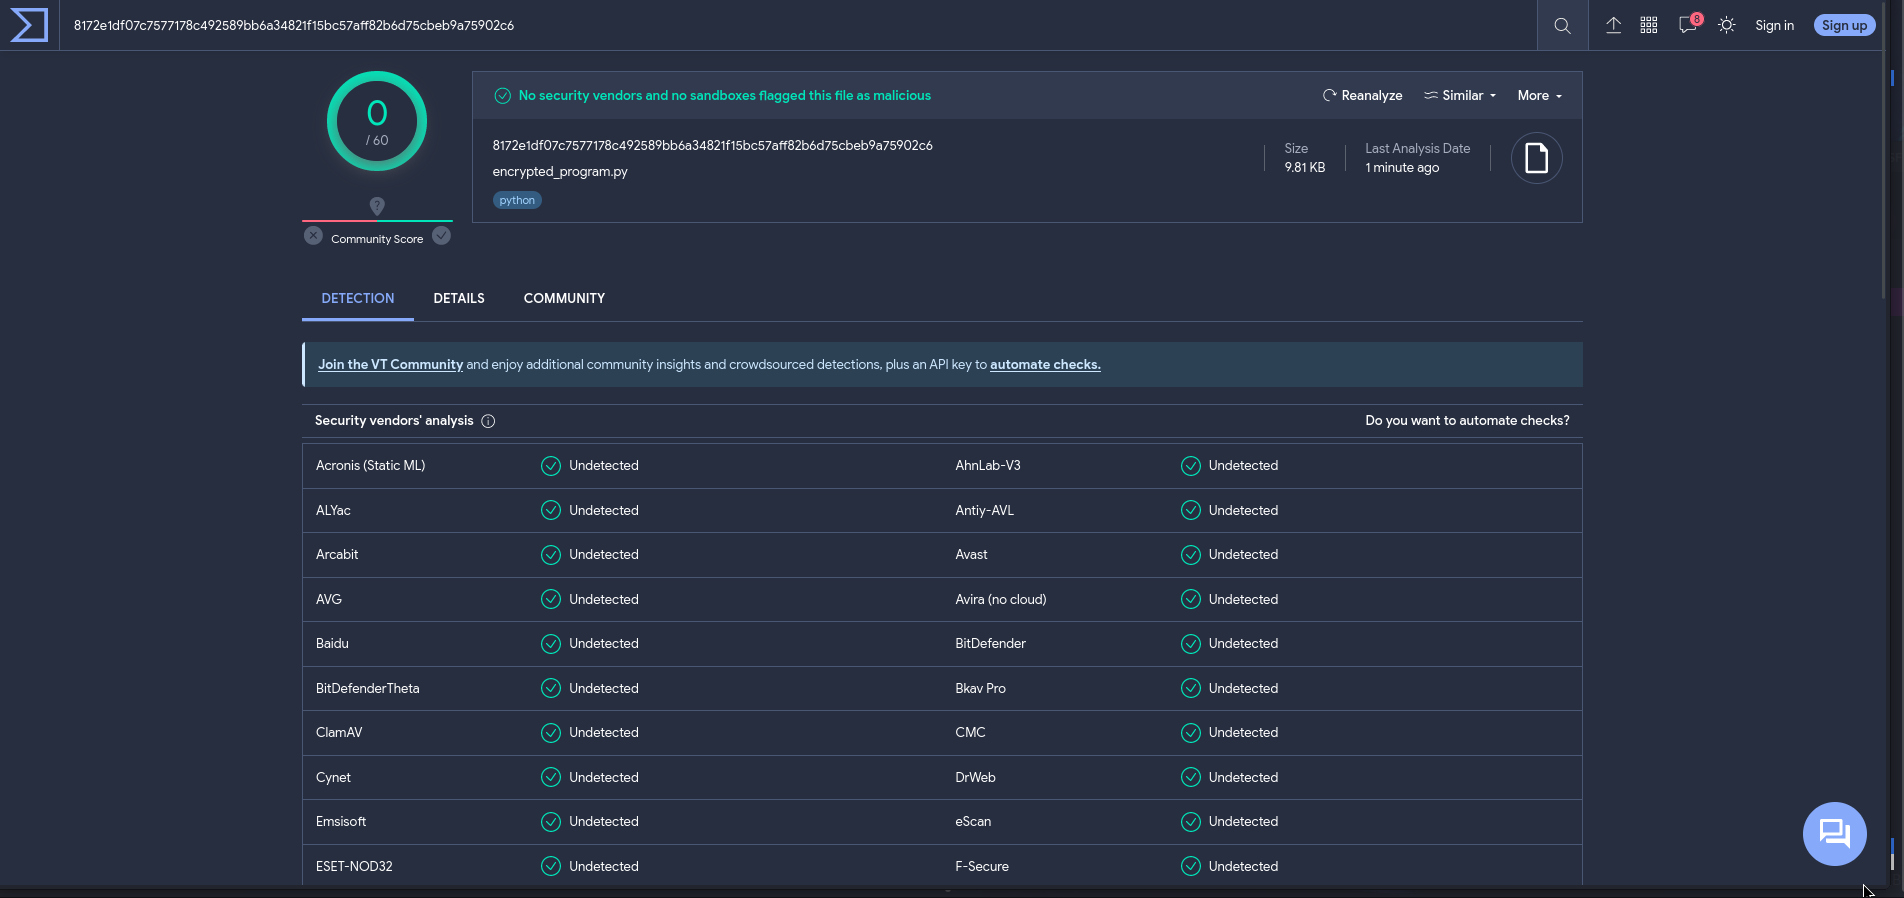1904x898 pixels.
Task: Expand the Similar dropdown
Action: pos(1460,96)
